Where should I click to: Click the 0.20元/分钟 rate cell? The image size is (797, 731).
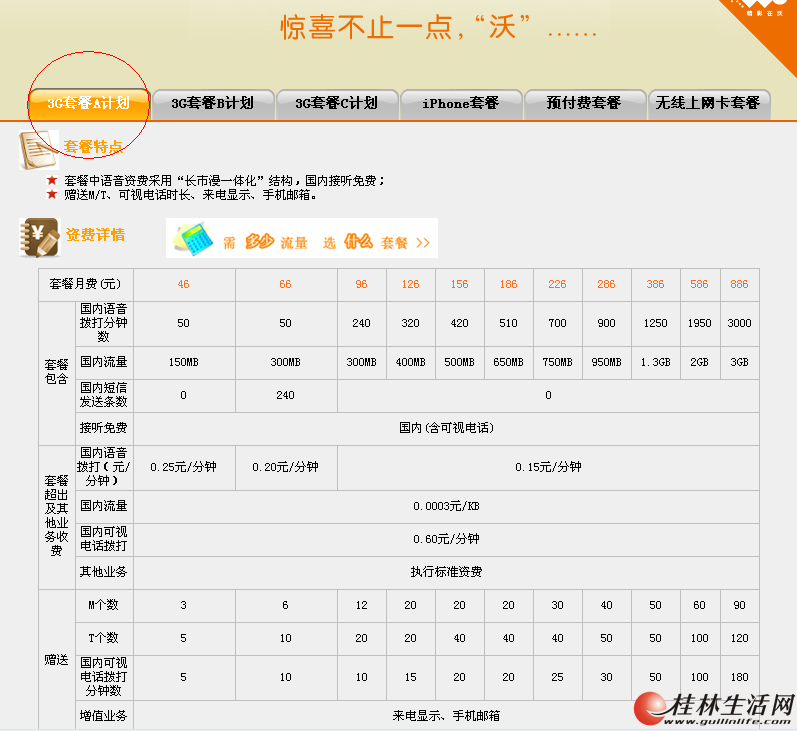point(286,468)
